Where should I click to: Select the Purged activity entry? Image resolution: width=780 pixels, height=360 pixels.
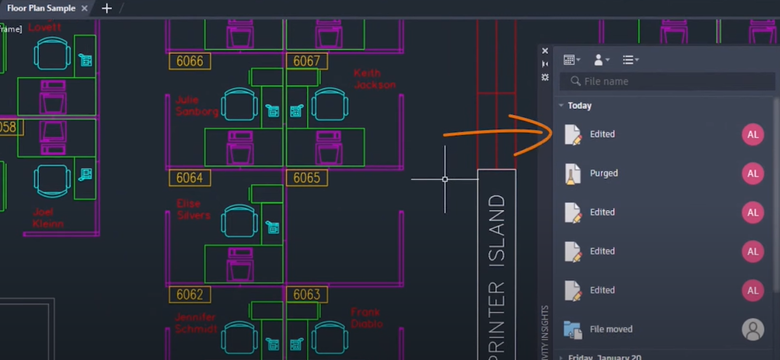664,174
